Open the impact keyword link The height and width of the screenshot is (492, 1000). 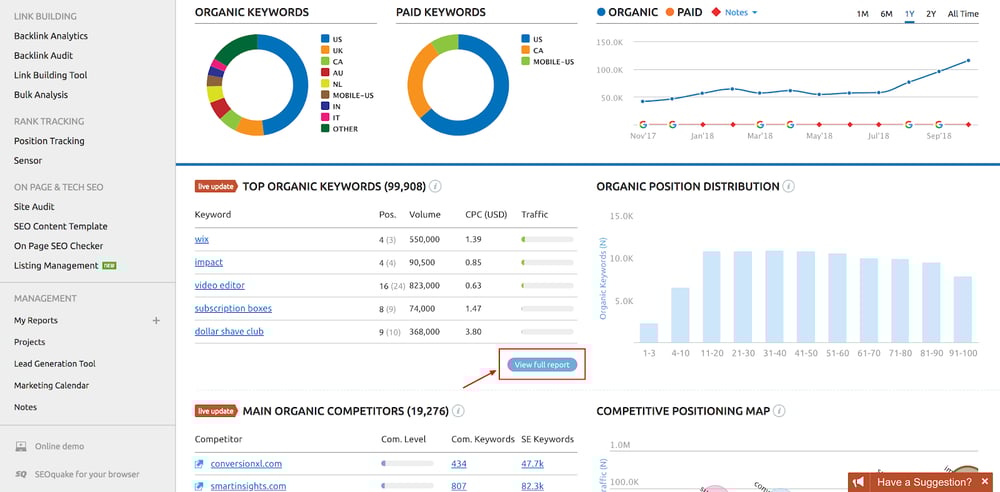(209, 262)
